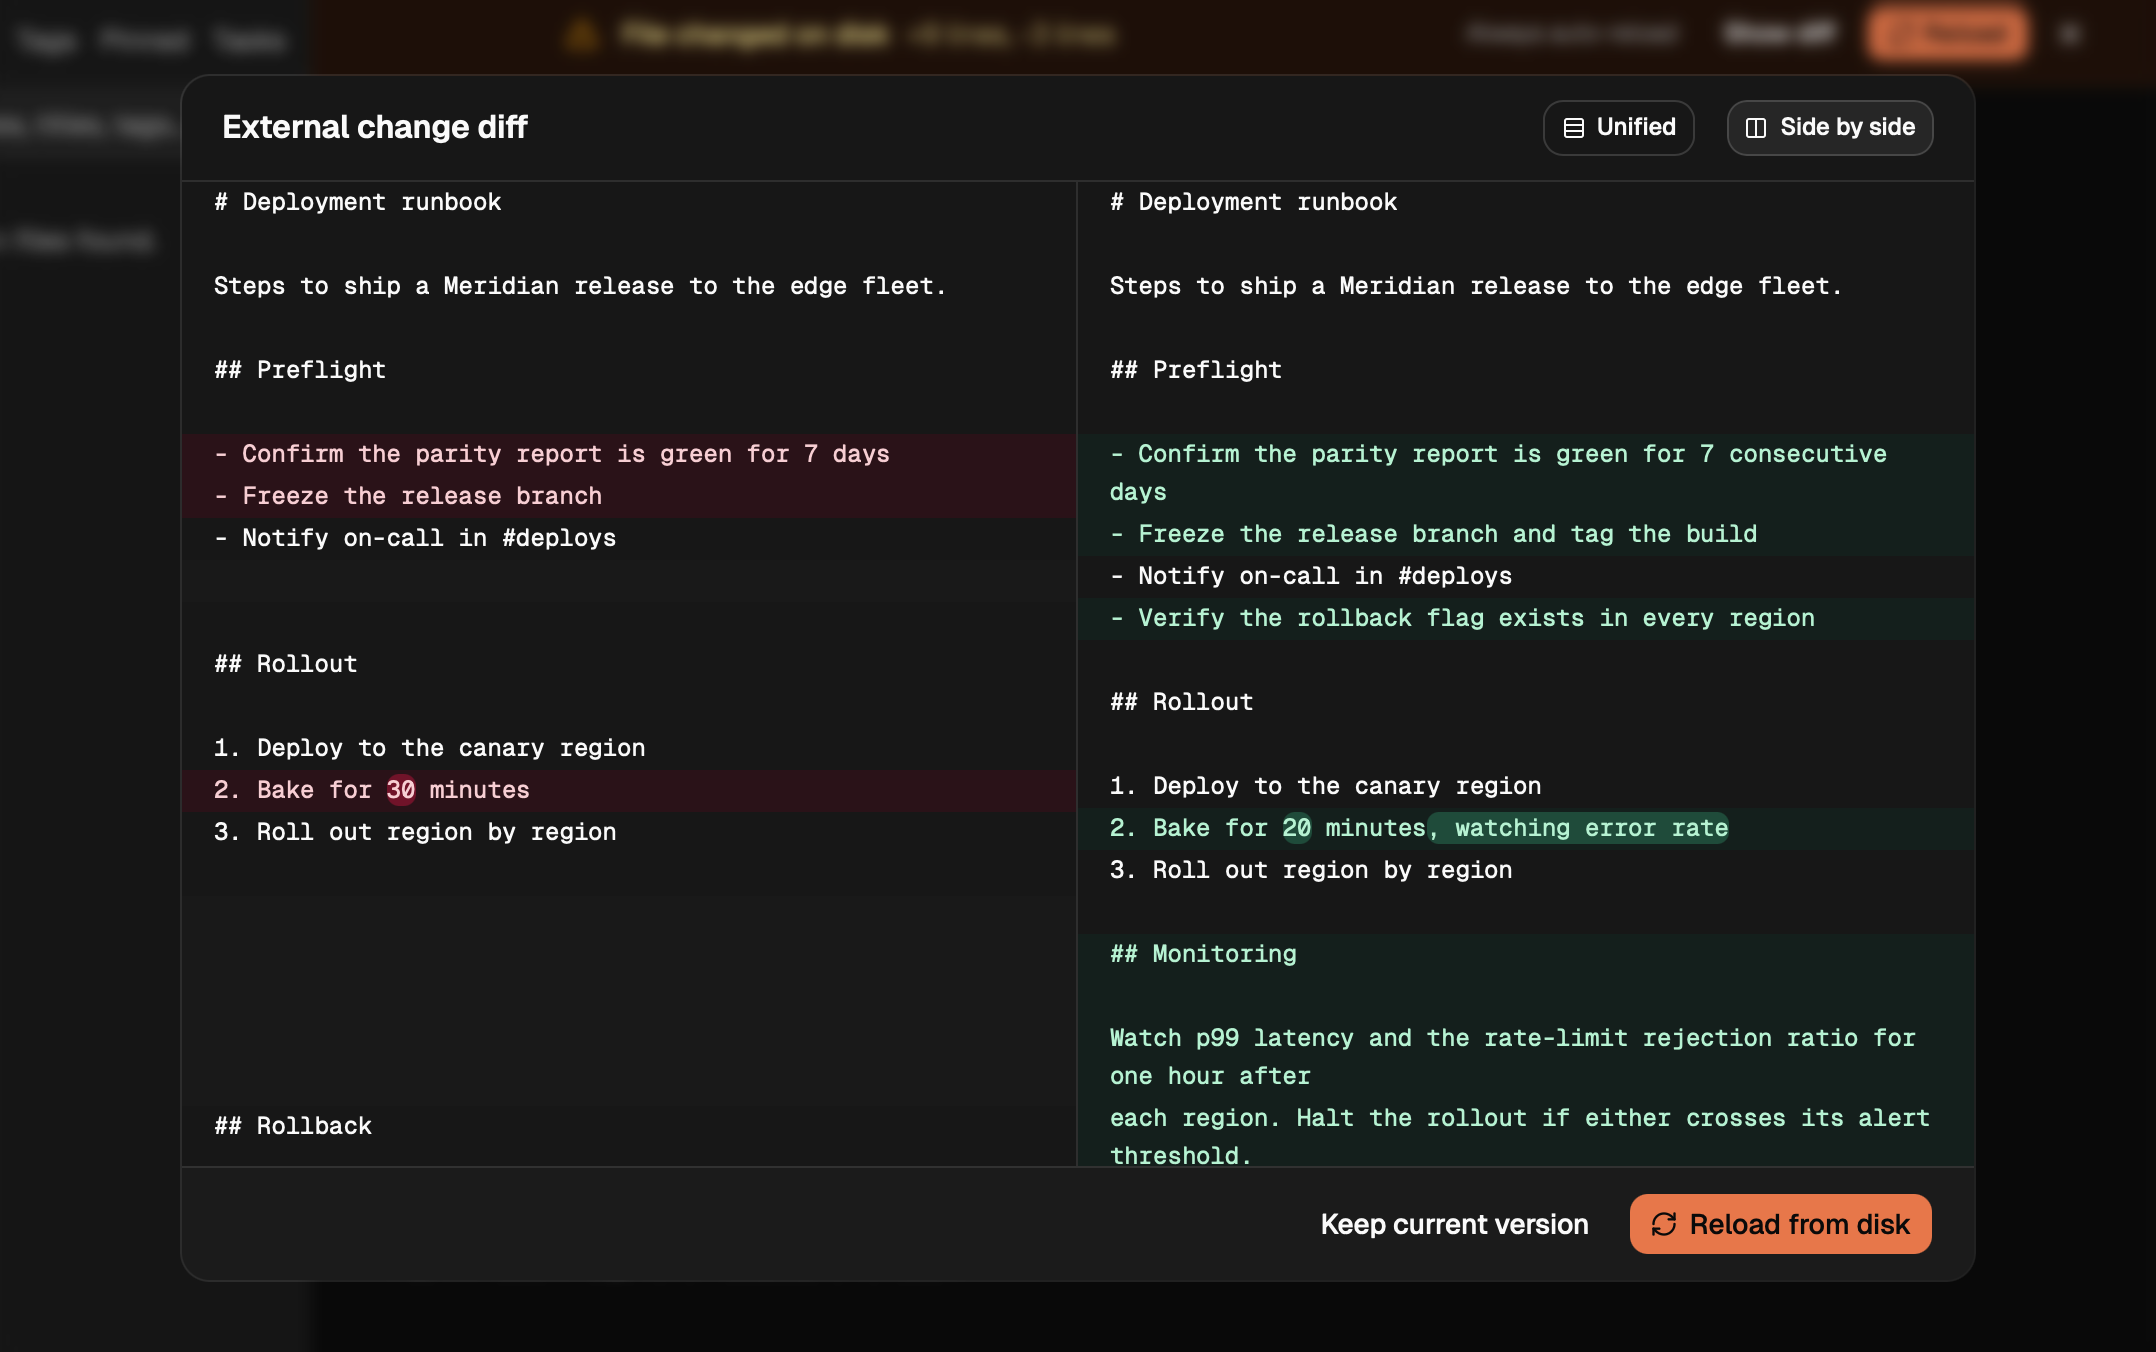Select removed line 'Bake for 30 minutes'
The width and height of the screenshot is (2156, 1352).
(629, 790)
